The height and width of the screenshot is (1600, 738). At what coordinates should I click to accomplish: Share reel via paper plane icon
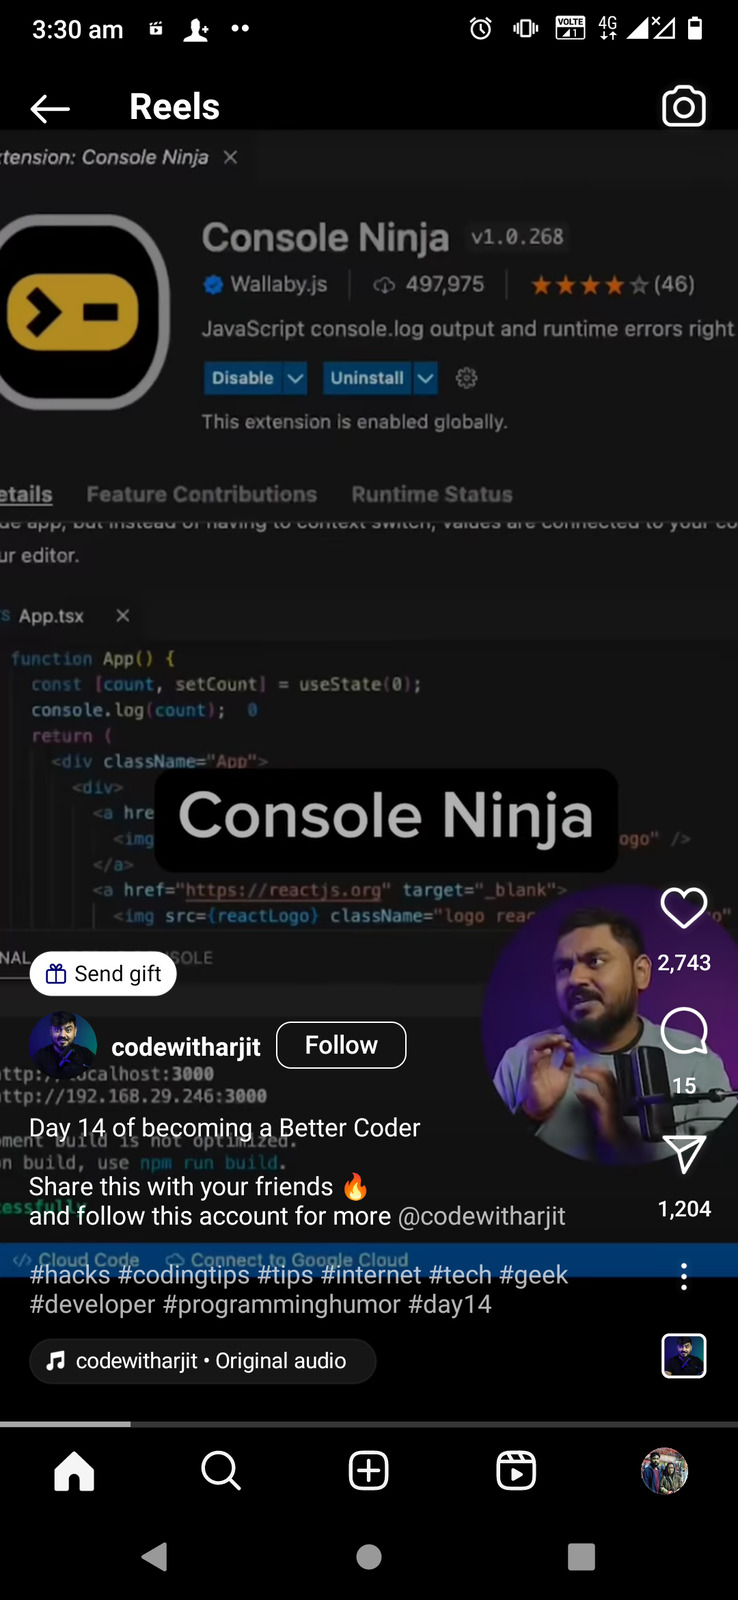(x=685, y=1154)
